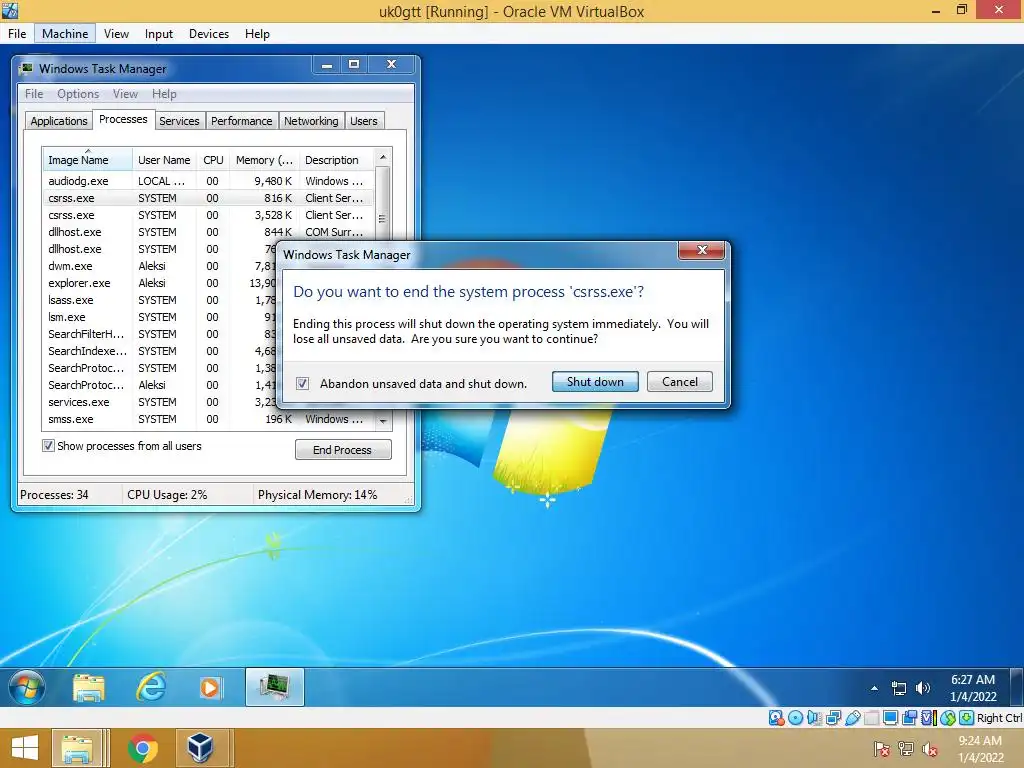Image resolution: width=1024 pixels, height=768 pixels.
Task: Open VirtualBox Devices menu
Action: (x=209, y=34)
